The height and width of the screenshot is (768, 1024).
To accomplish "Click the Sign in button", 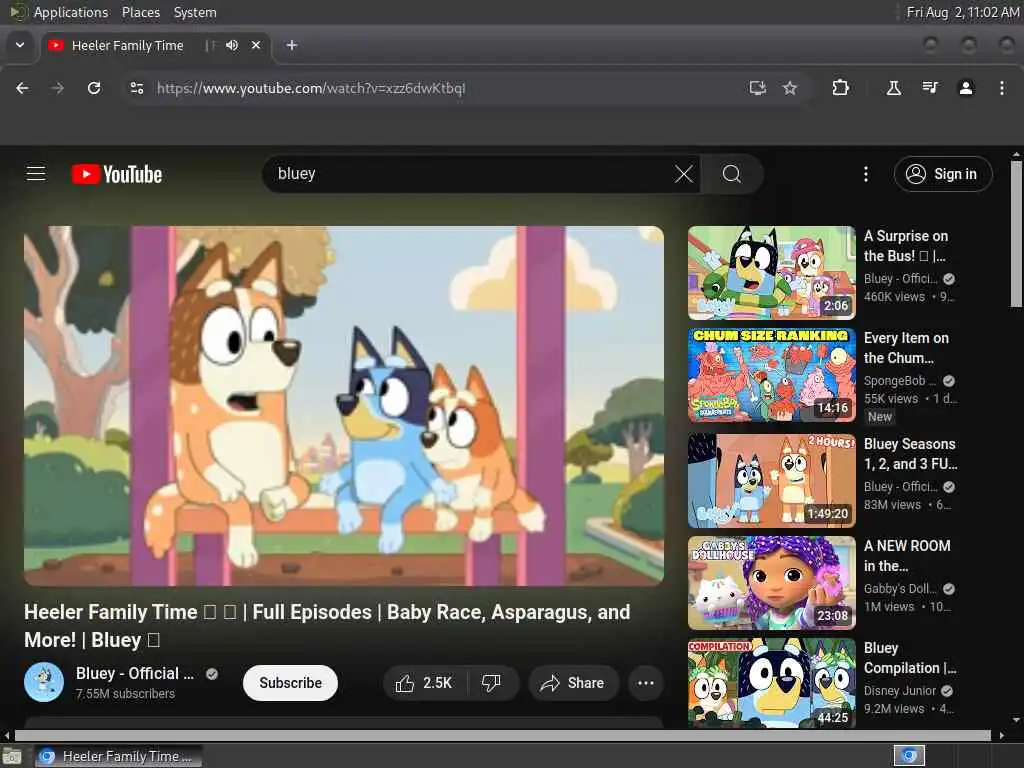I will (943, 174).
